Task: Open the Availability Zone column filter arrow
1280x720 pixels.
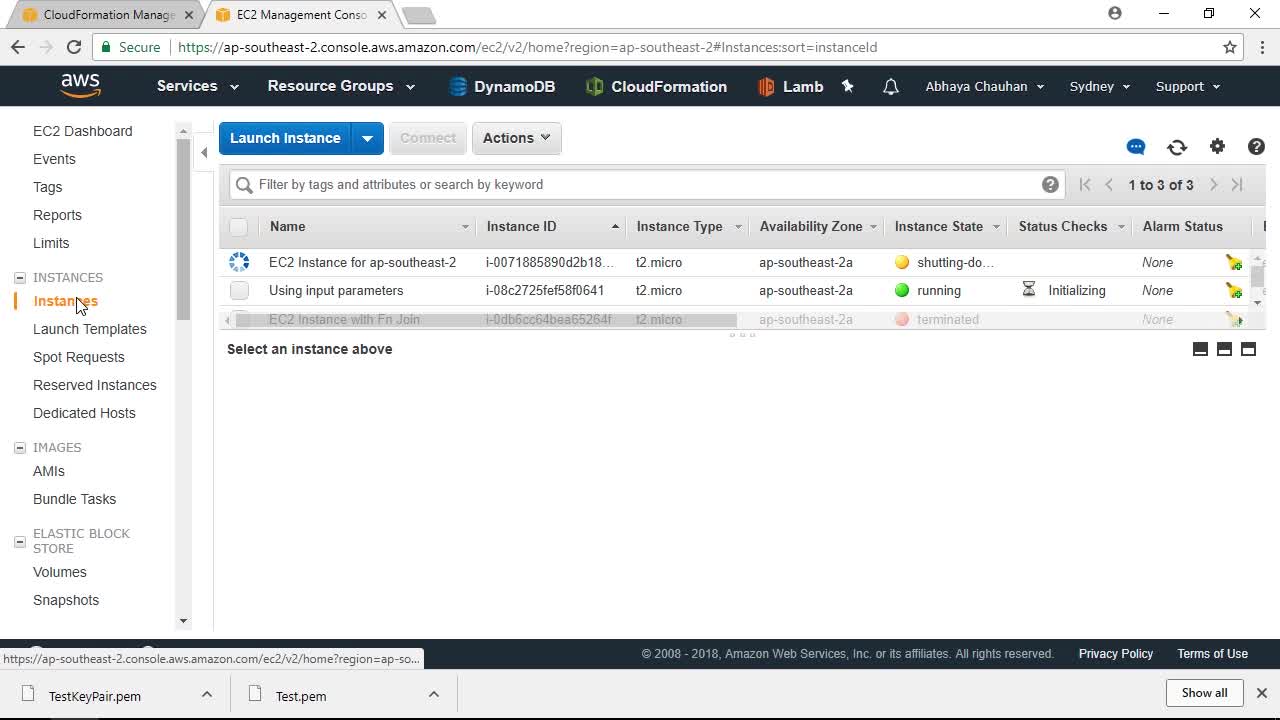Action: tap(873, 227)
